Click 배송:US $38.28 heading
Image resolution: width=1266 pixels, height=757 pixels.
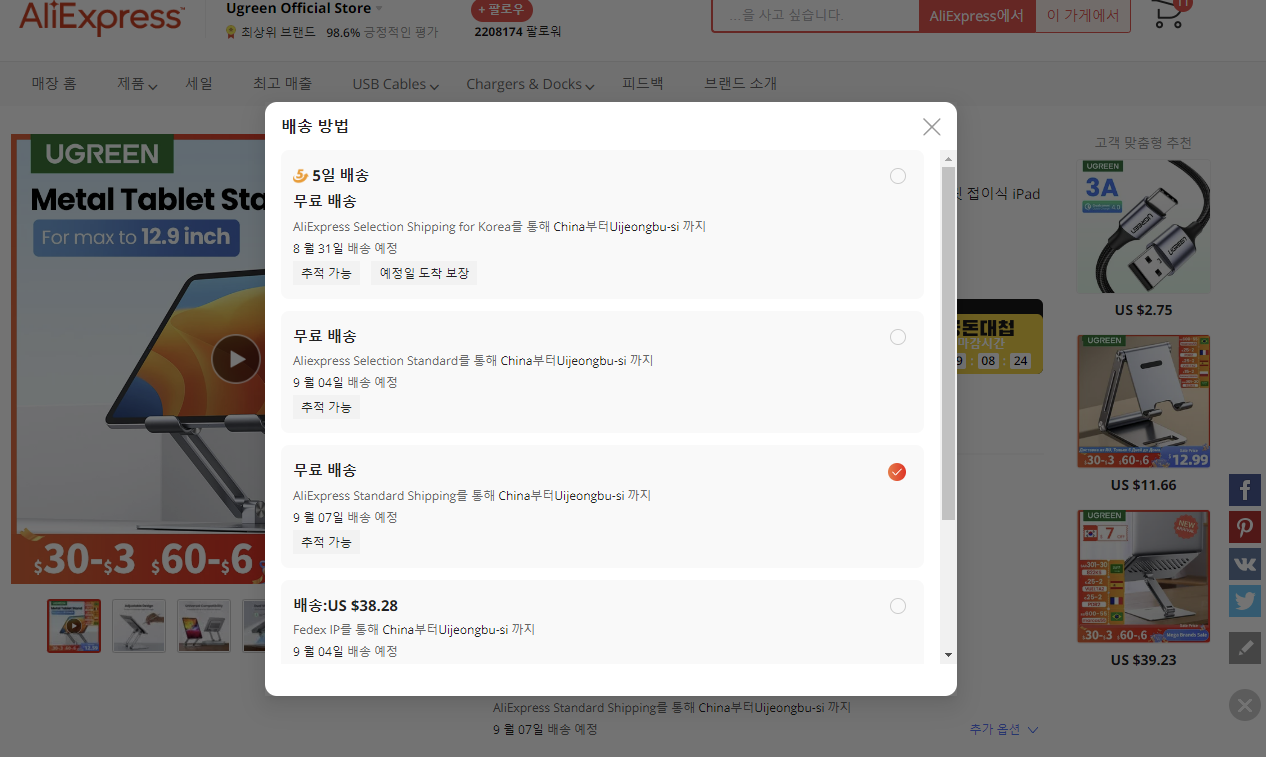coord(346,605)
